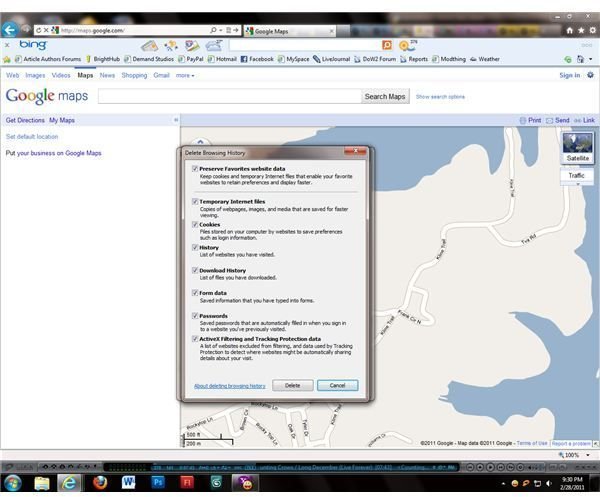The image size is (600, 497).
Task: Toggle the Form data checkbox
Action: point(195,293)
